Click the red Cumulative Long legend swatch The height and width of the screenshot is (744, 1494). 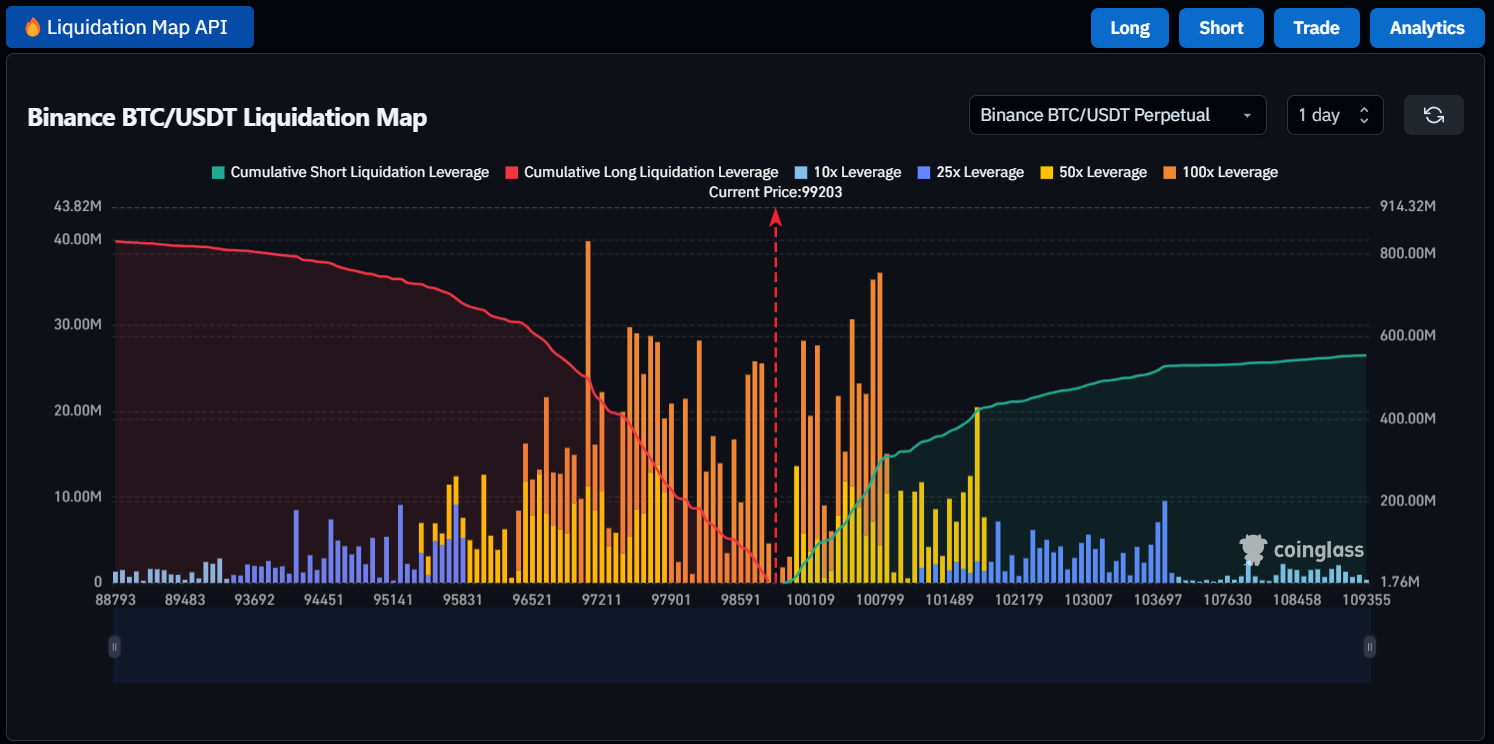[x=511, y=172]
